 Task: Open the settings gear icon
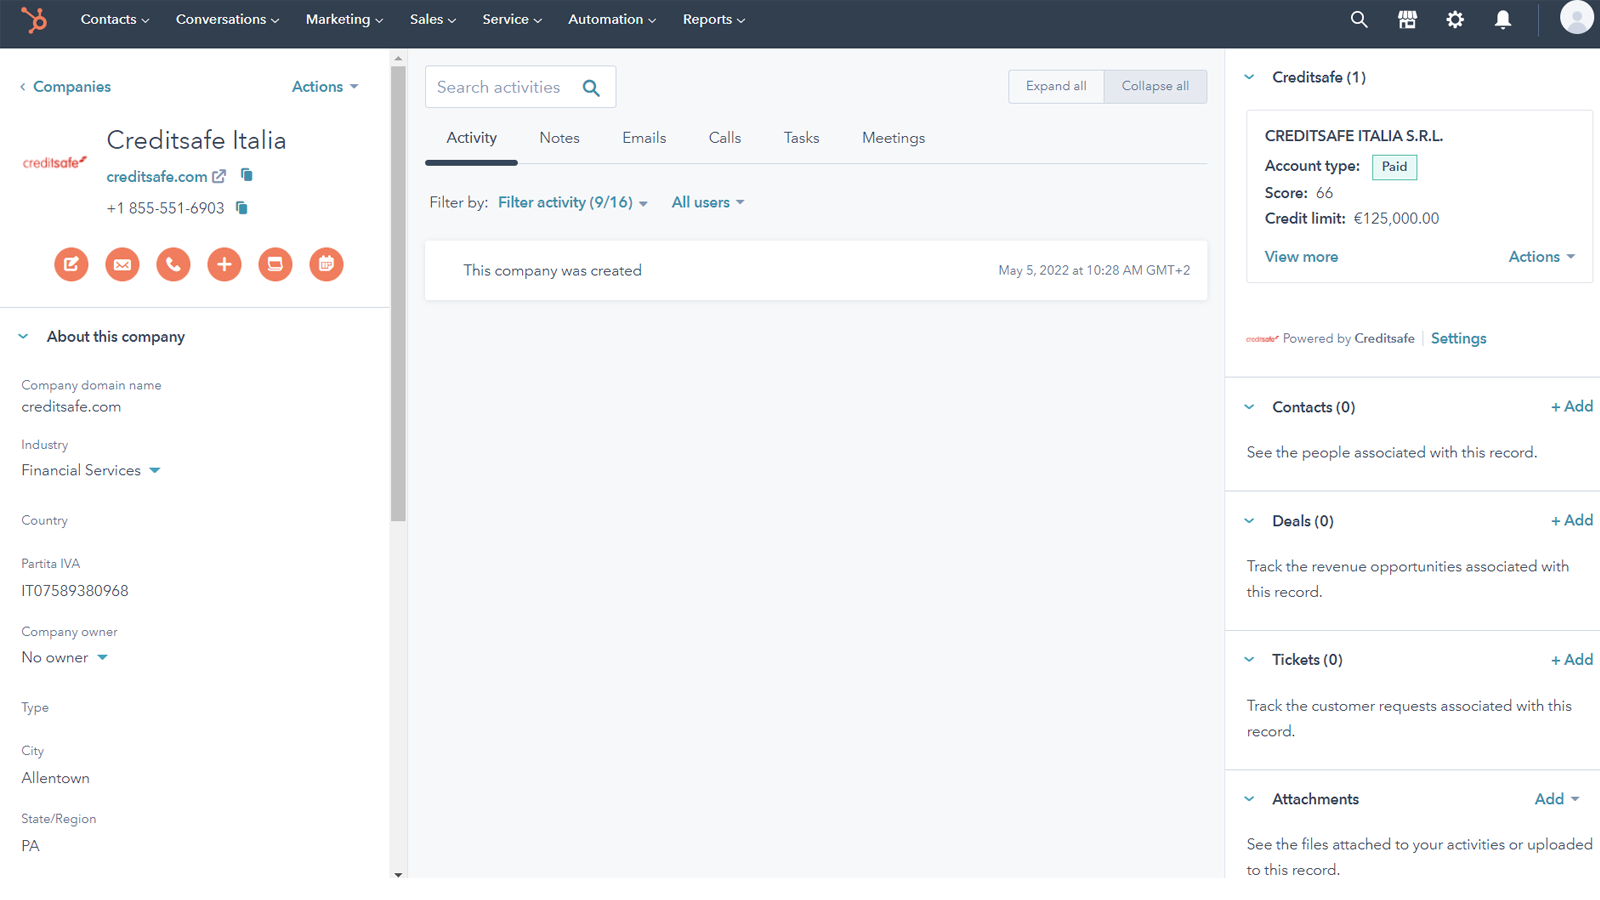coord(1454,19)
